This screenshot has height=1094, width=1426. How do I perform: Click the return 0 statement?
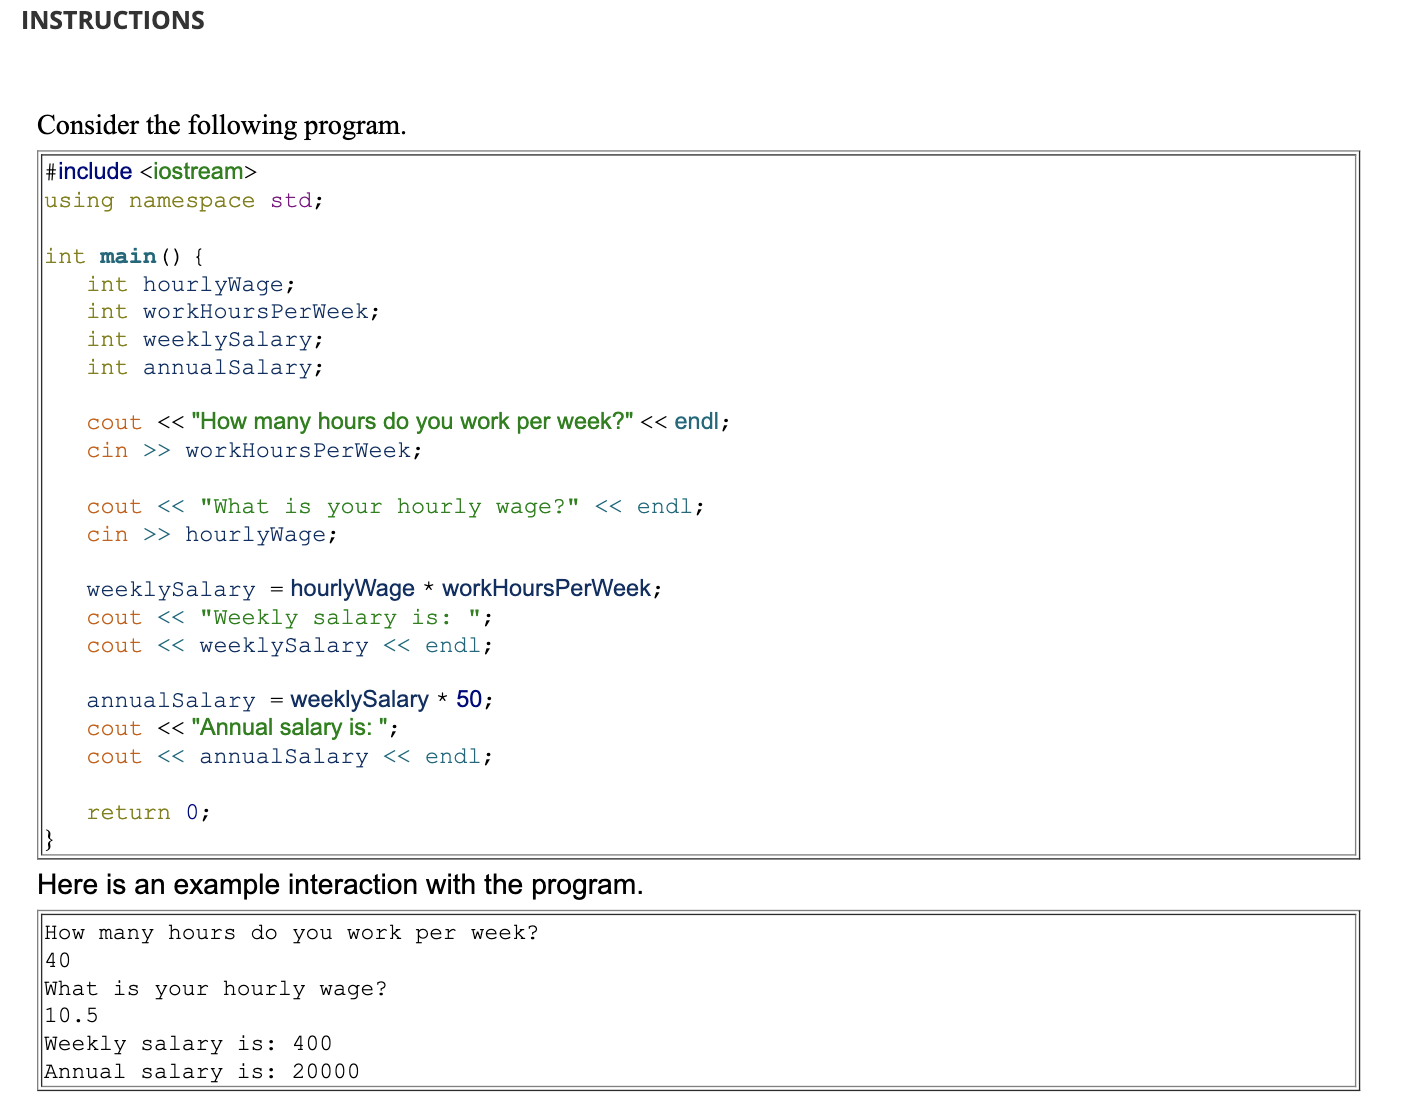[148, 812]
